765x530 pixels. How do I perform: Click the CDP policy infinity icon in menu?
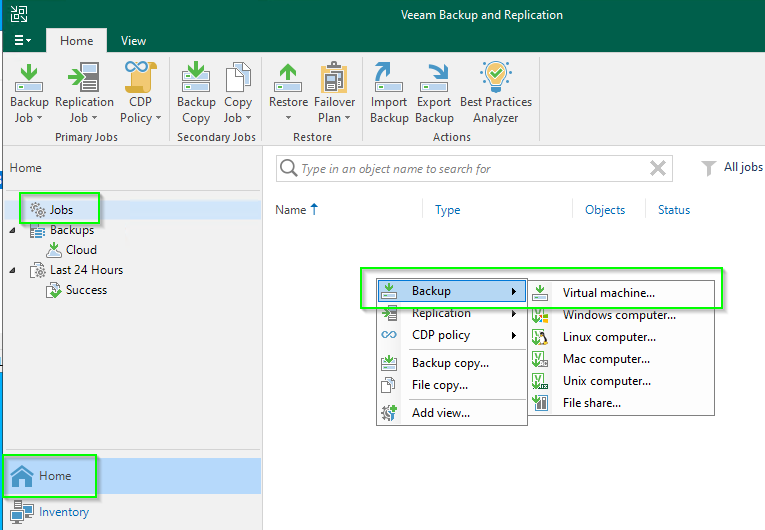point(389,335)
